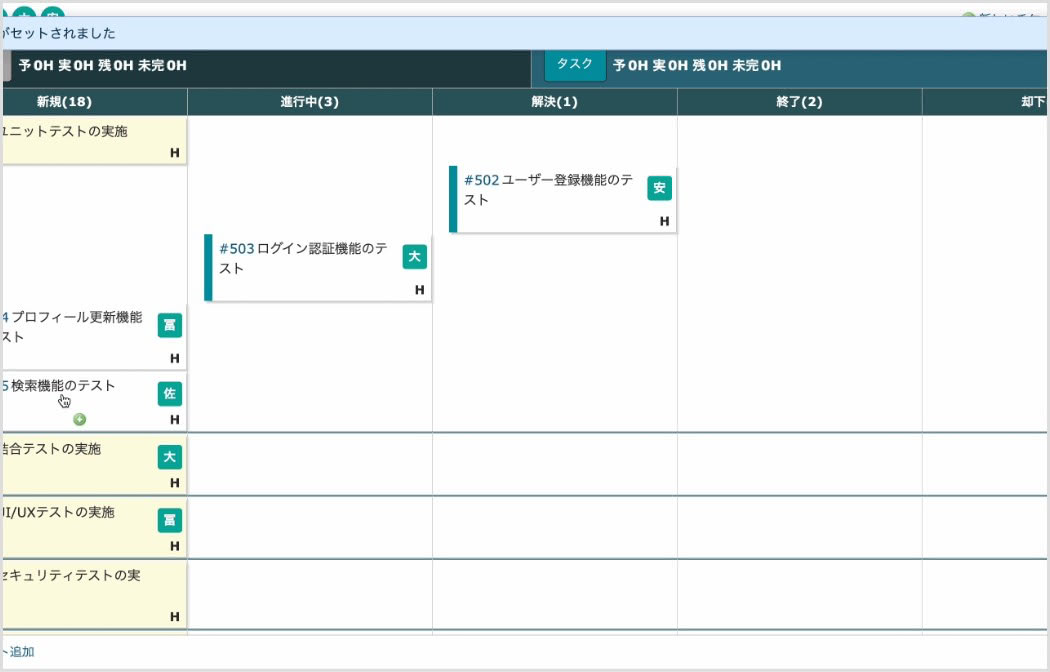Click the H label on task #502 card
Screen dimensions: 1050x672
tap(664, 222)
